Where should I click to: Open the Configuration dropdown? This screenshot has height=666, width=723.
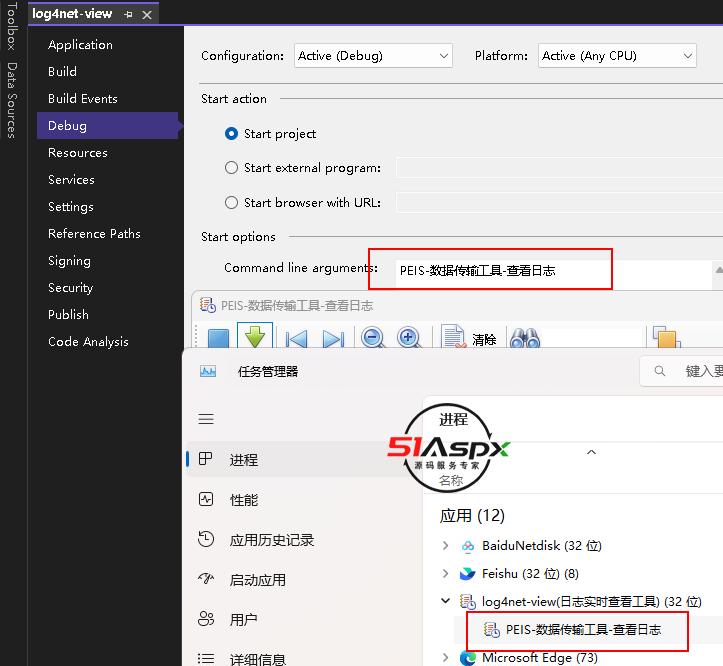pos(373,56)
